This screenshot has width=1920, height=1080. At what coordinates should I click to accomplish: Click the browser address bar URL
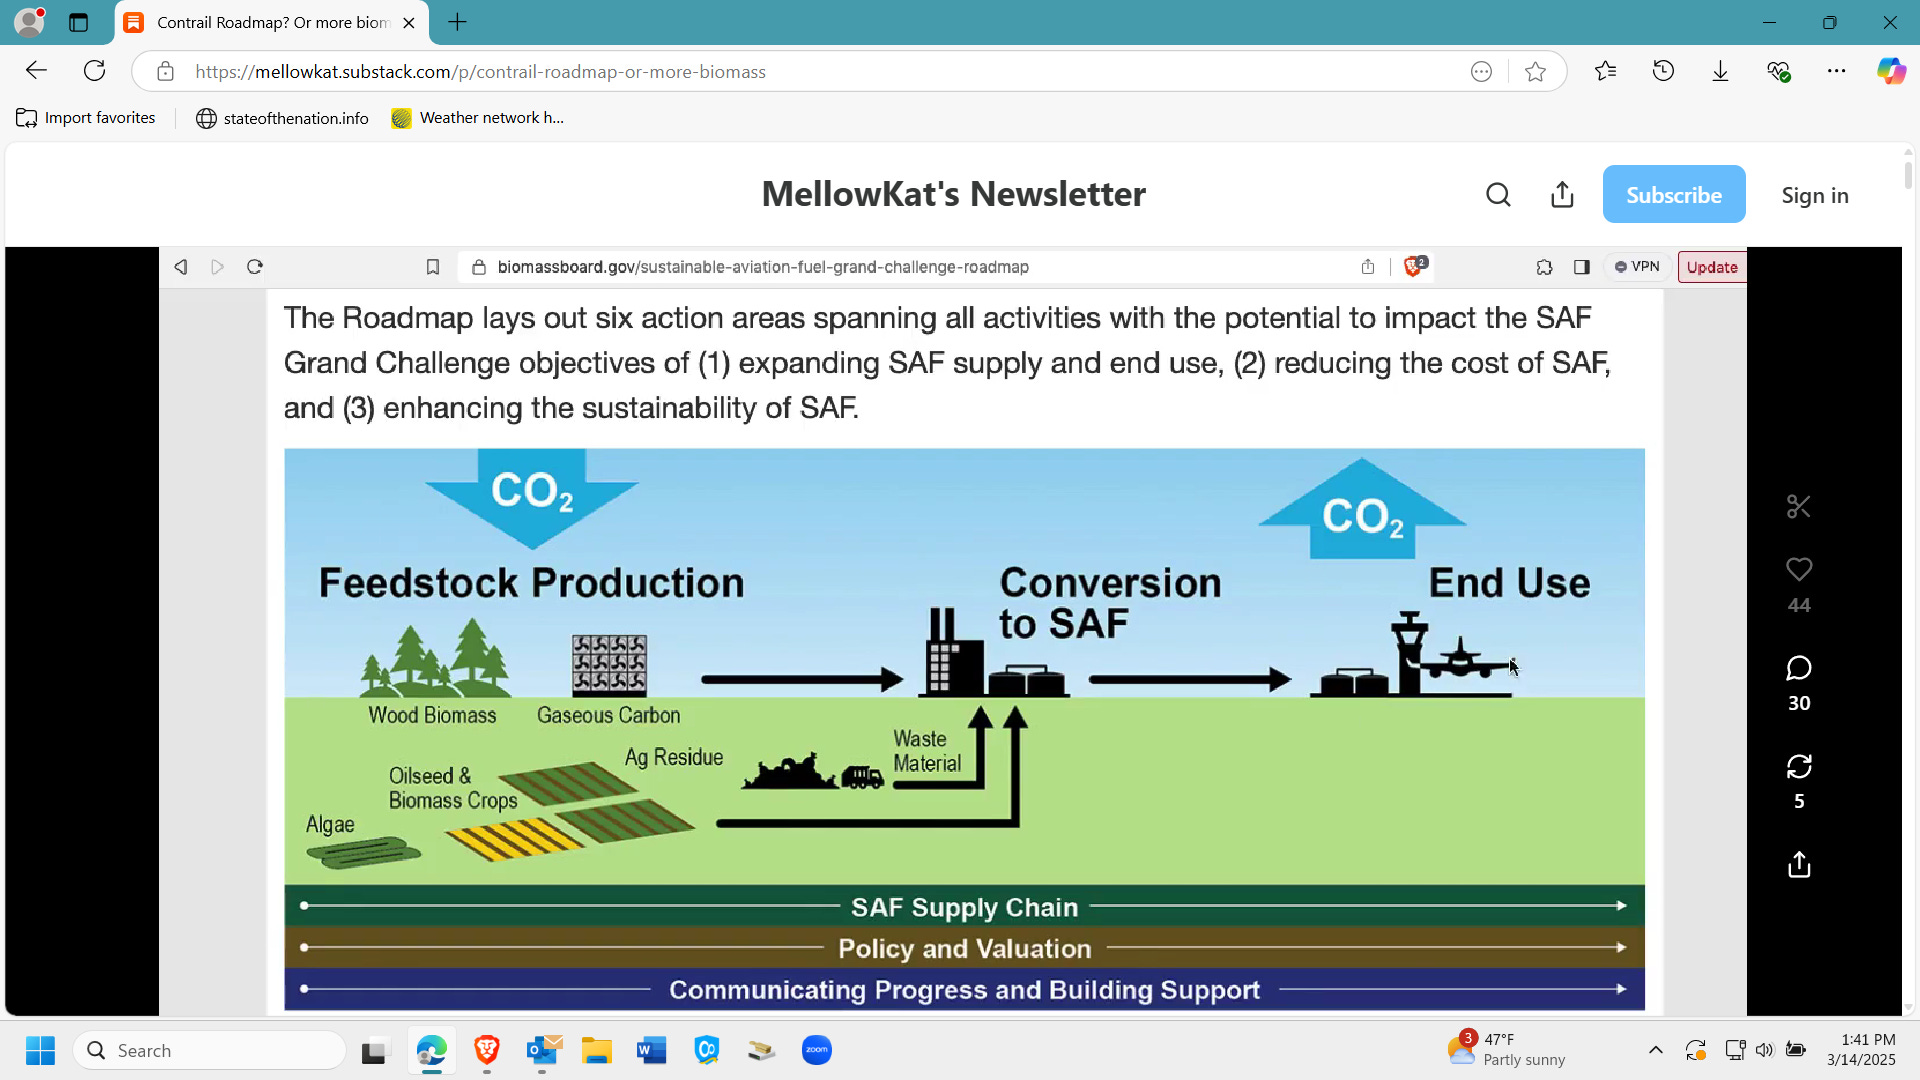pyautogui.click(x=480, y=72)
